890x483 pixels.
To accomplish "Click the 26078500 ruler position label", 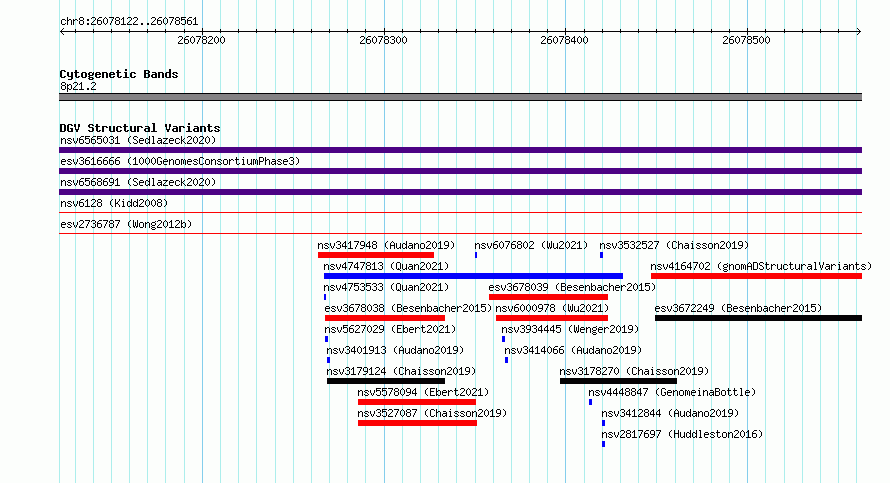I will coord(746,40).
